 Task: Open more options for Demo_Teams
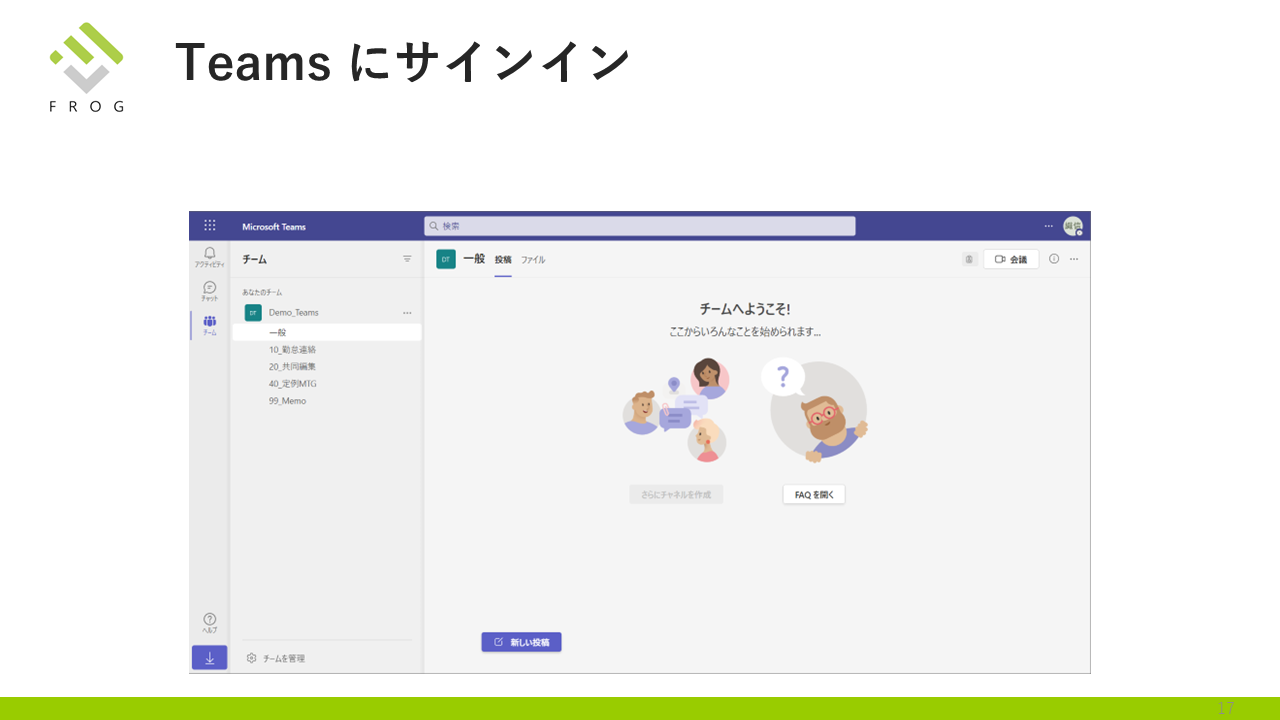[407, 313]
